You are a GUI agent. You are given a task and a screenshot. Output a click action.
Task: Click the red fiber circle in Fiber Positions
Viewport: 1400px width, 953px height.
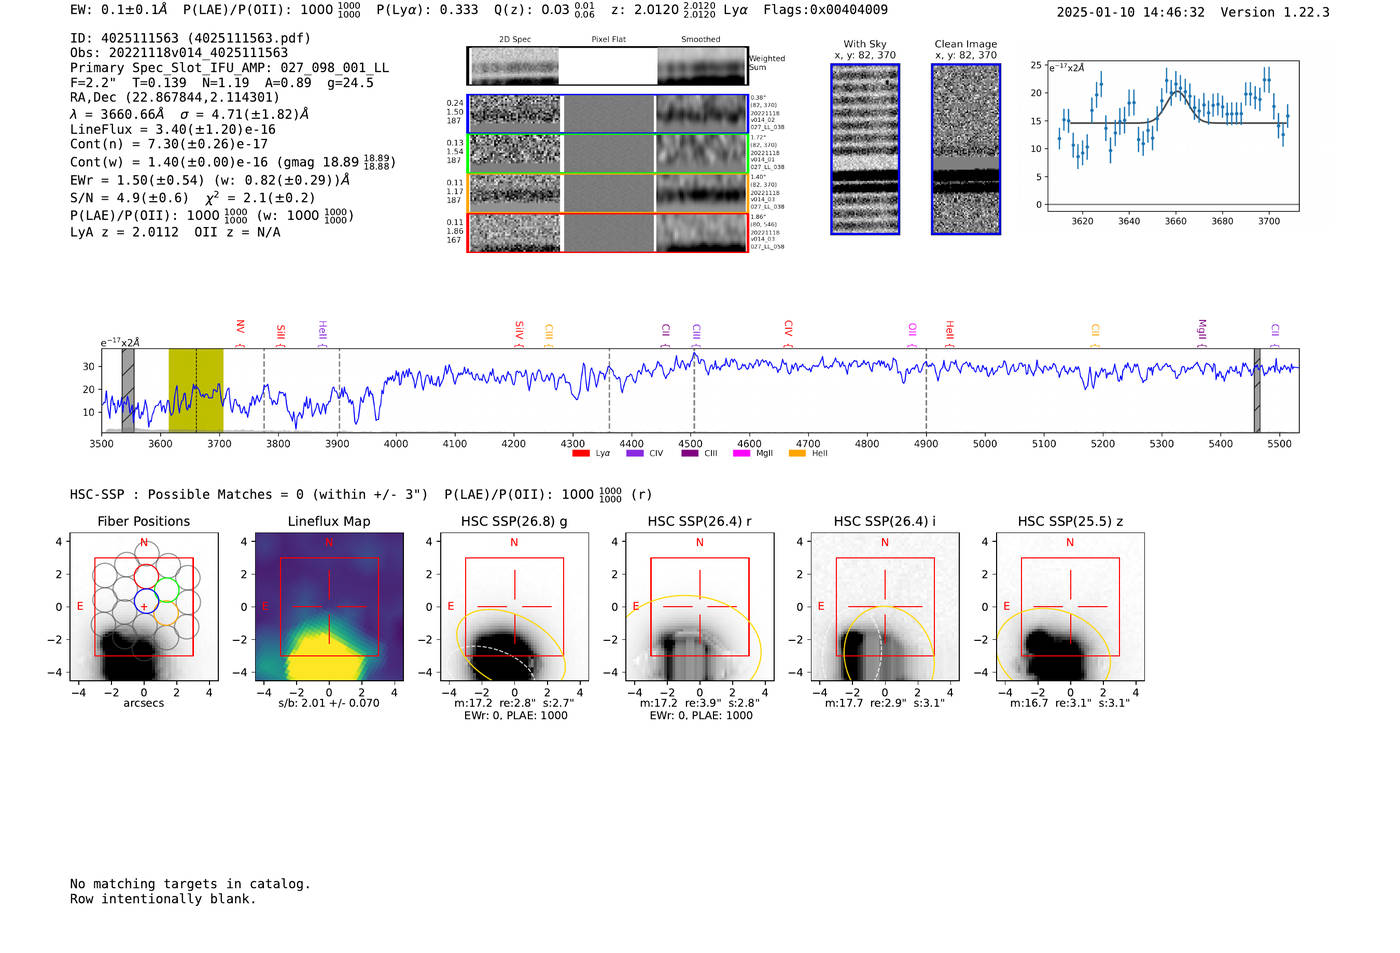tap(146, 577)
